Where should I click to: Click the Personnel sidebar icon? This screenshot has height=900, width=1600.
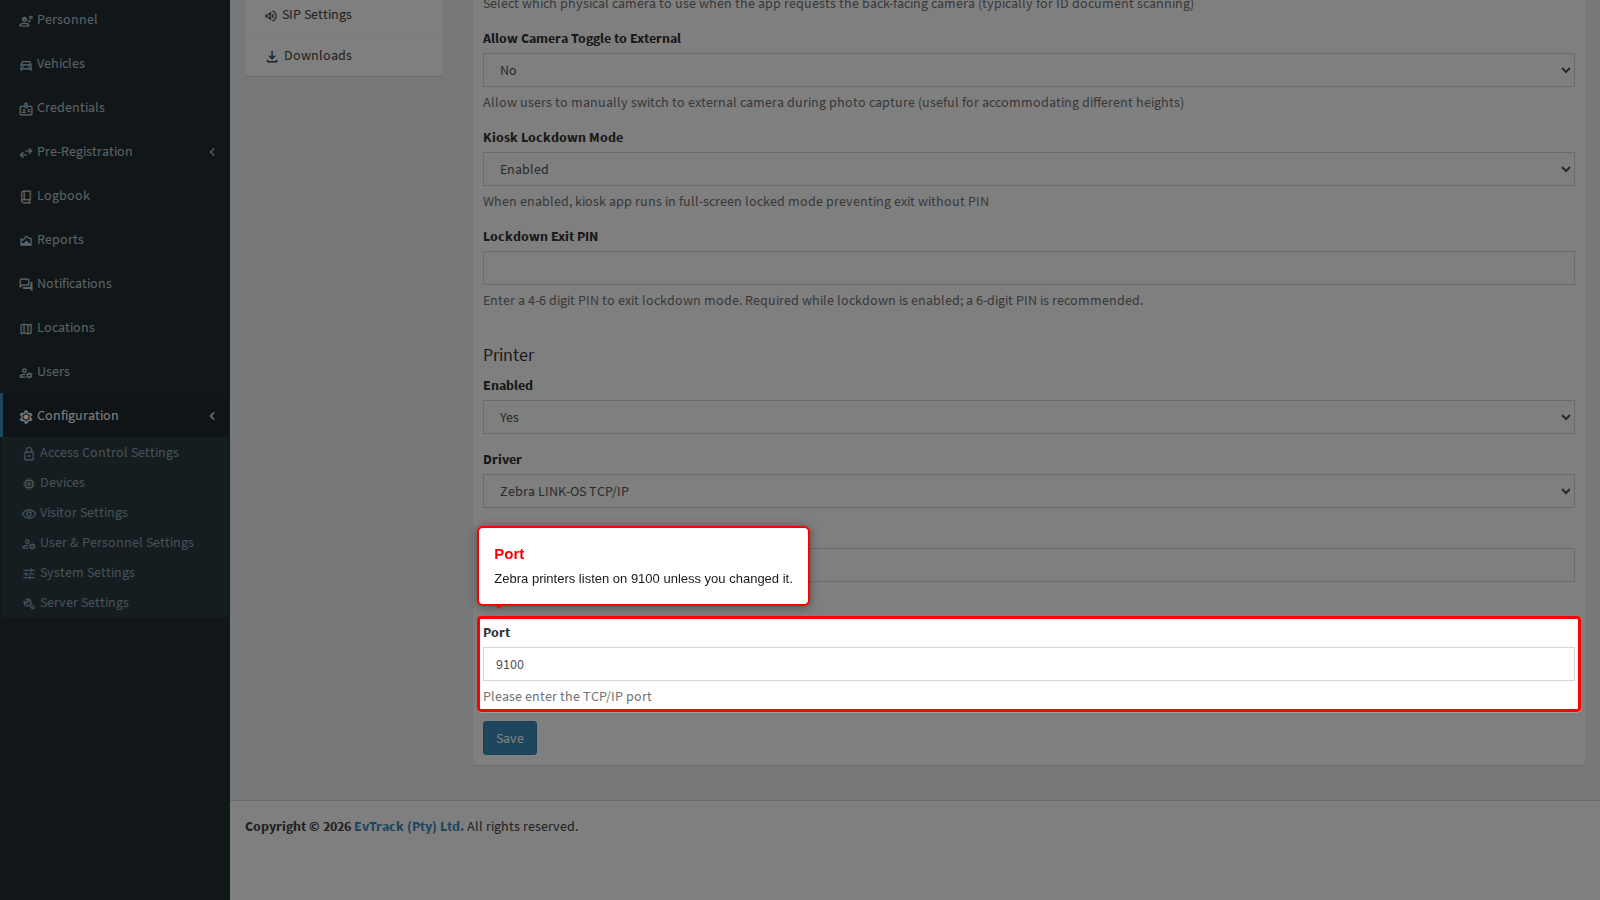(26, 21)
